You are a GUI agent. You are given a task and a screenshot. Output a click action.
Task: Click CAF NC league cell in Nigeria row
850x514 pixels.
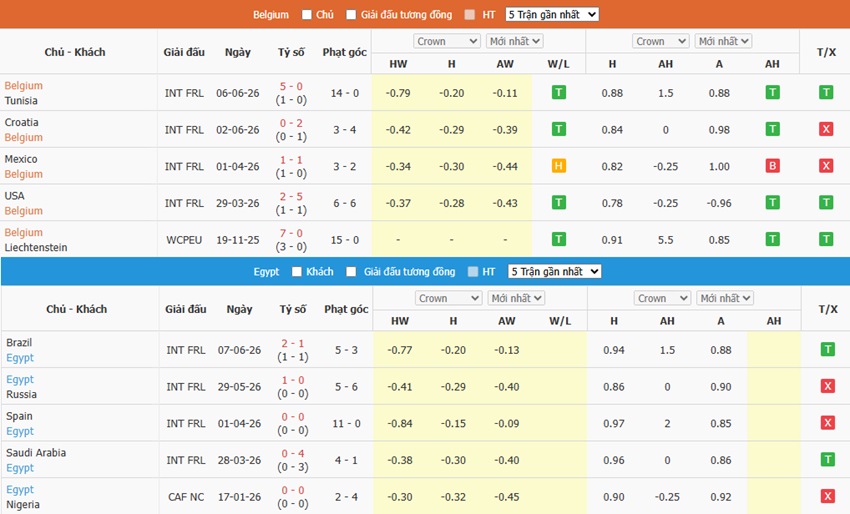pos(186,497)
